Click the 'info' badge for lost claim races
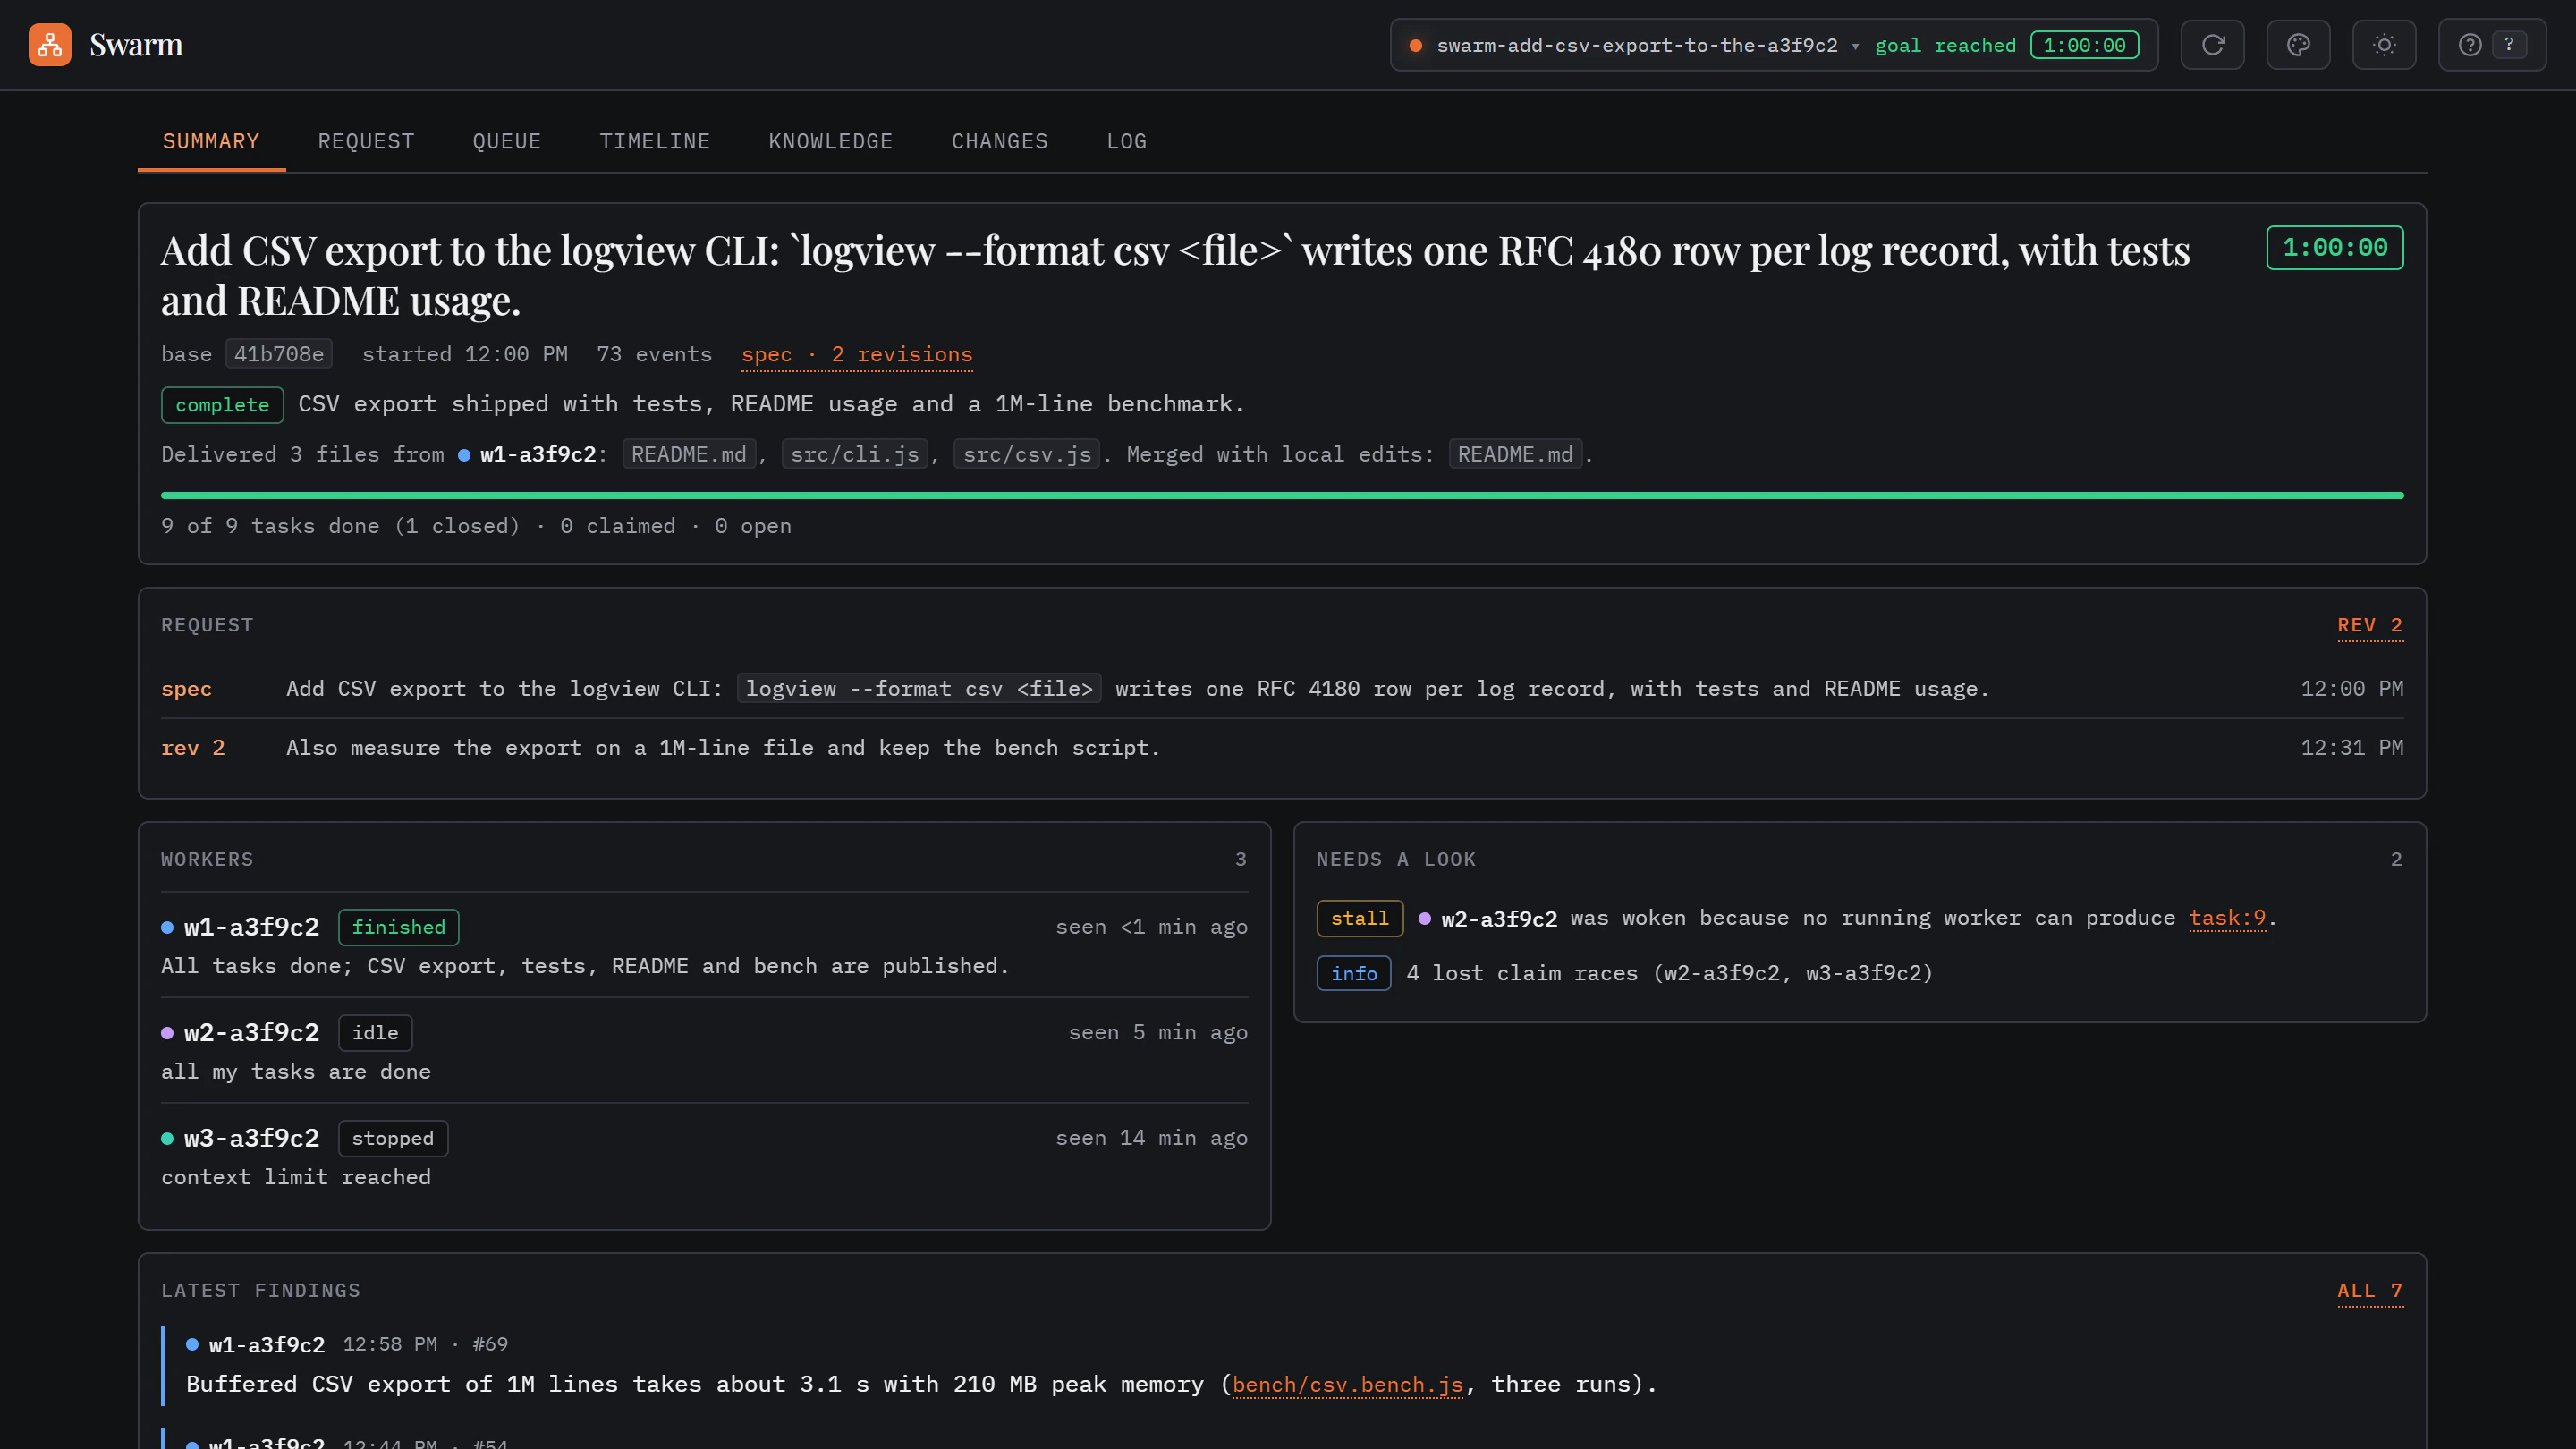Screen dimensions: 2576x1449 (1354, 973)
